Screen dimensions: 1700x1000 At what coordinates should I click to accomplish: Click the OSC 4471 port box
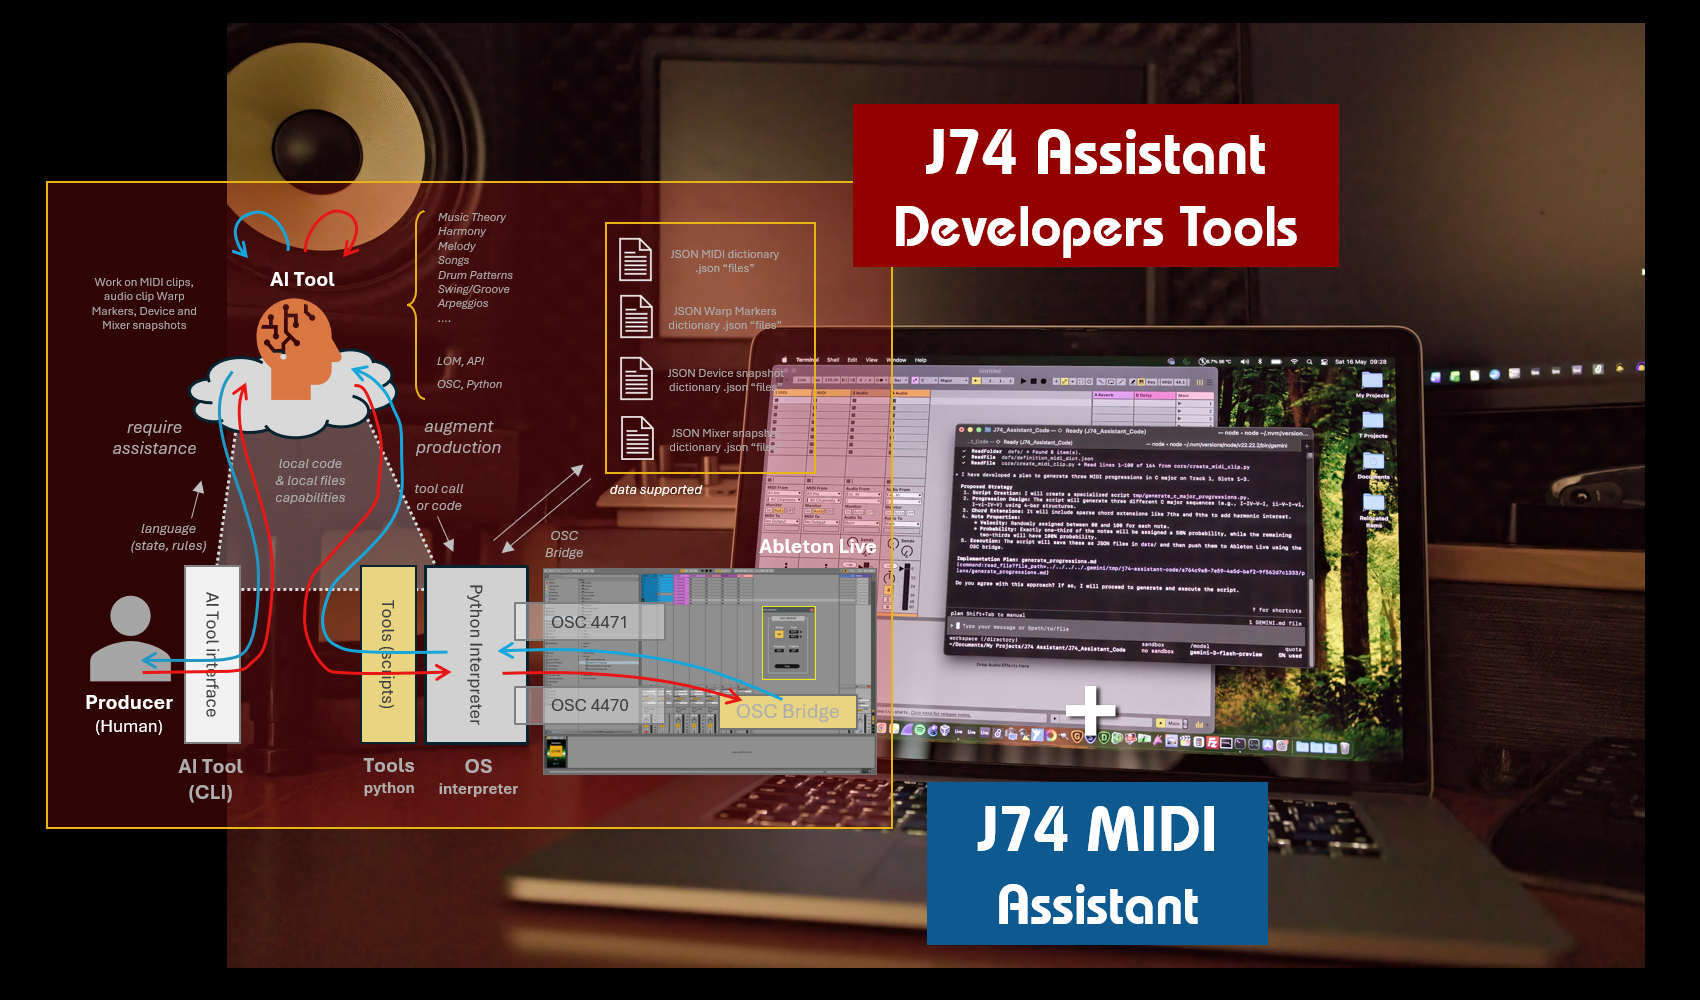click(590, 622)
